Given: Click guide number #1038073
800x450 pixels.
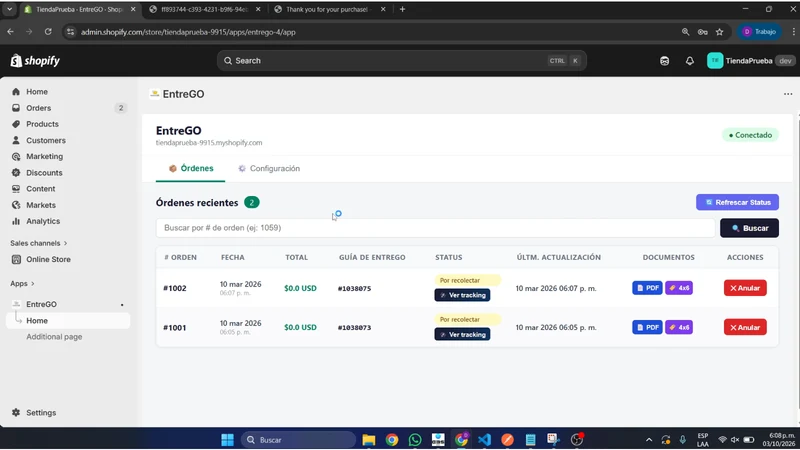Looking at the screenshot, I should (x=354, y=328).
